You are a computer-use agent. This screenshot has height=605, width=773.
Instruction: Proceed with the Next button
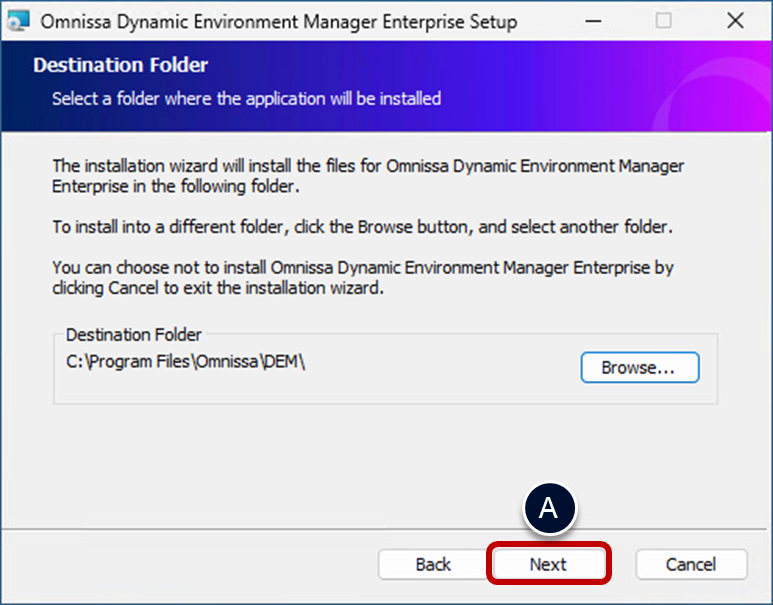point(548,565)
